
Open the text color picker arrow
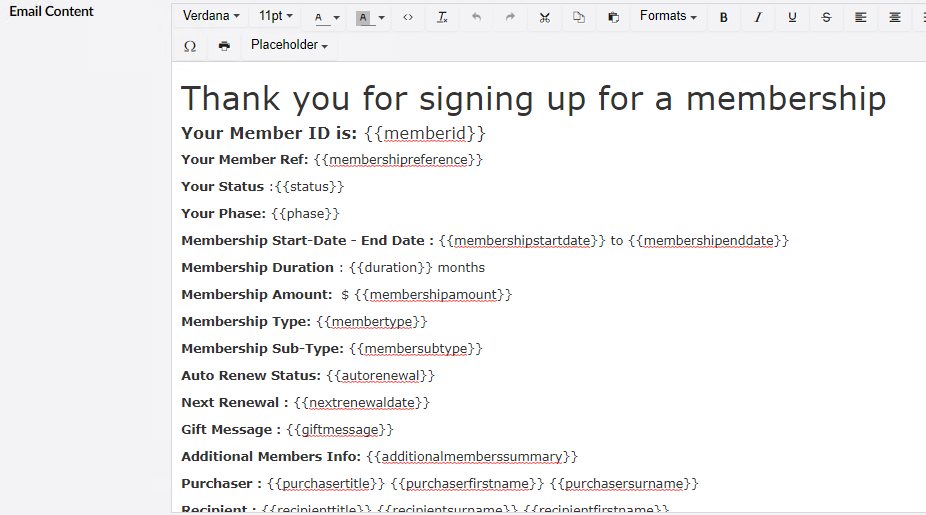[337, 18]
